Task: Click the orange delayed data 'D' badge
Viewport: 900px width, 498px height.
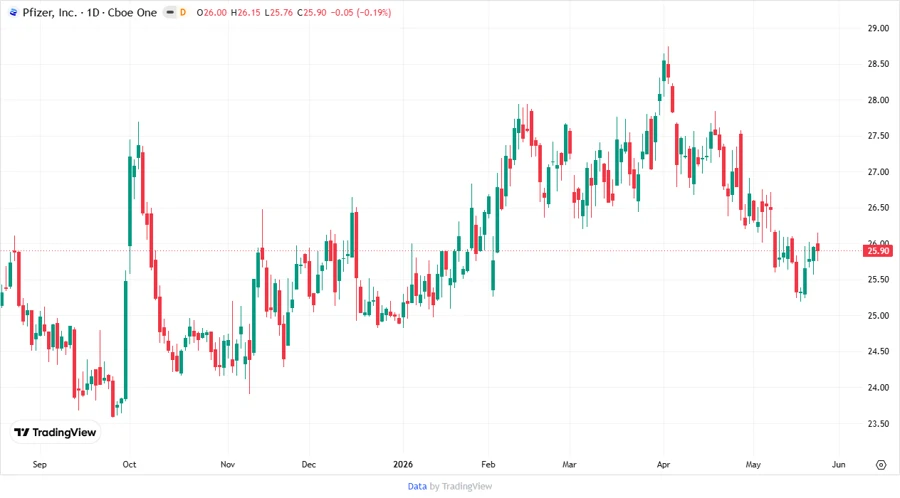Action: tap(183, 12)
